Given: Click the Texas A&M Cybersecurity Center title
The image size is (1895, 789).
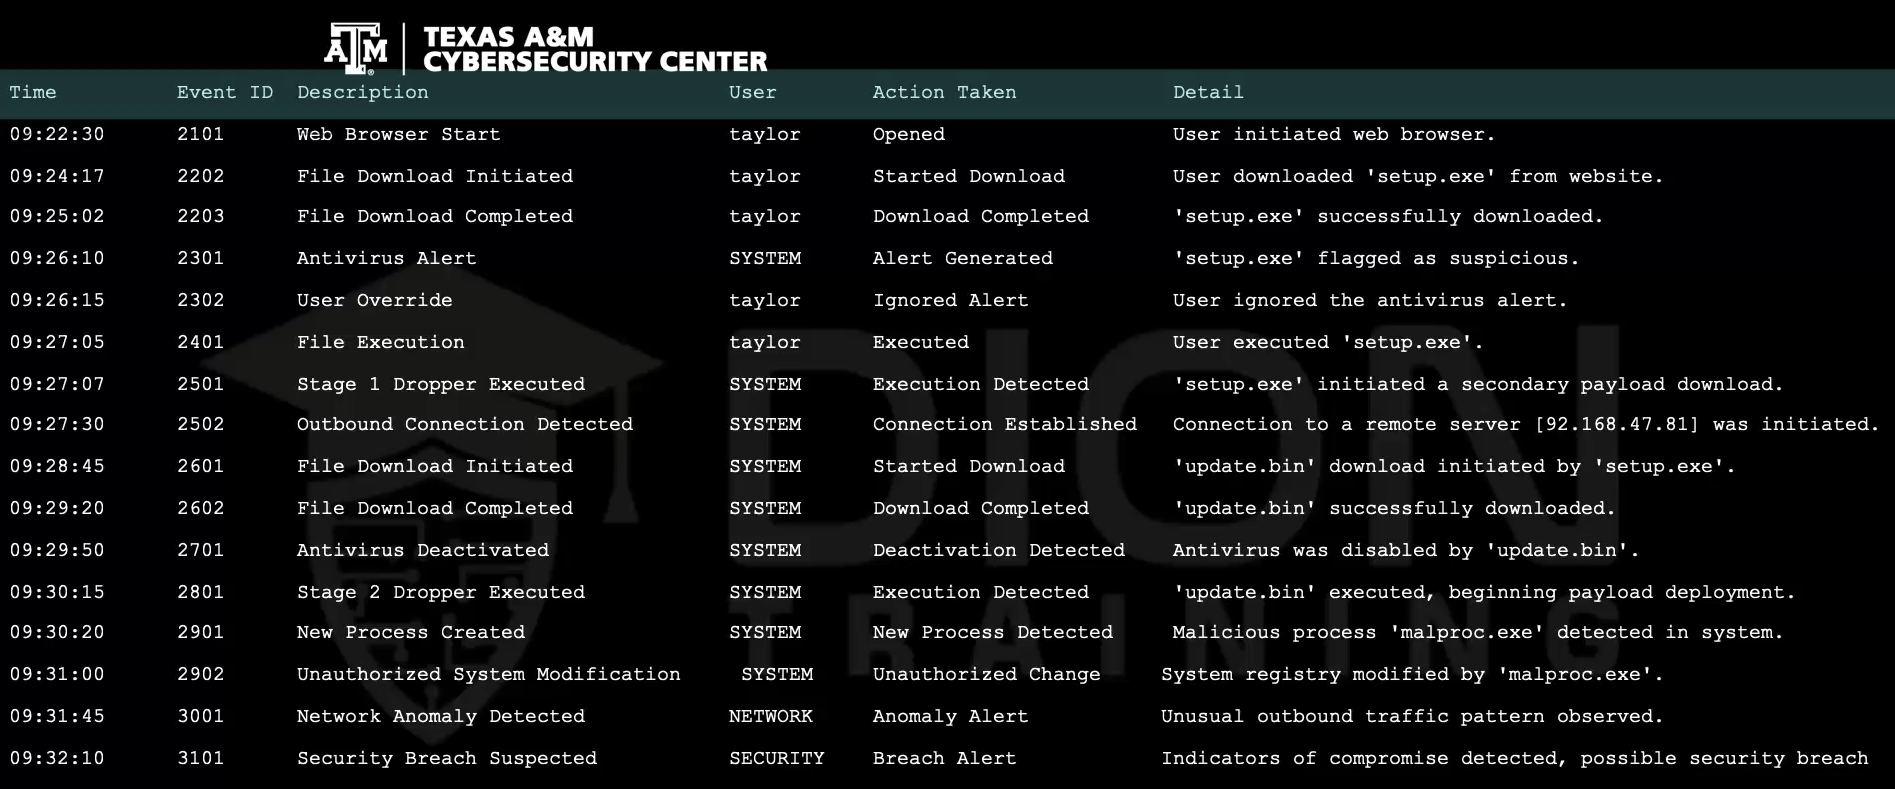Looking at the screenshot, I should point(594,49).
